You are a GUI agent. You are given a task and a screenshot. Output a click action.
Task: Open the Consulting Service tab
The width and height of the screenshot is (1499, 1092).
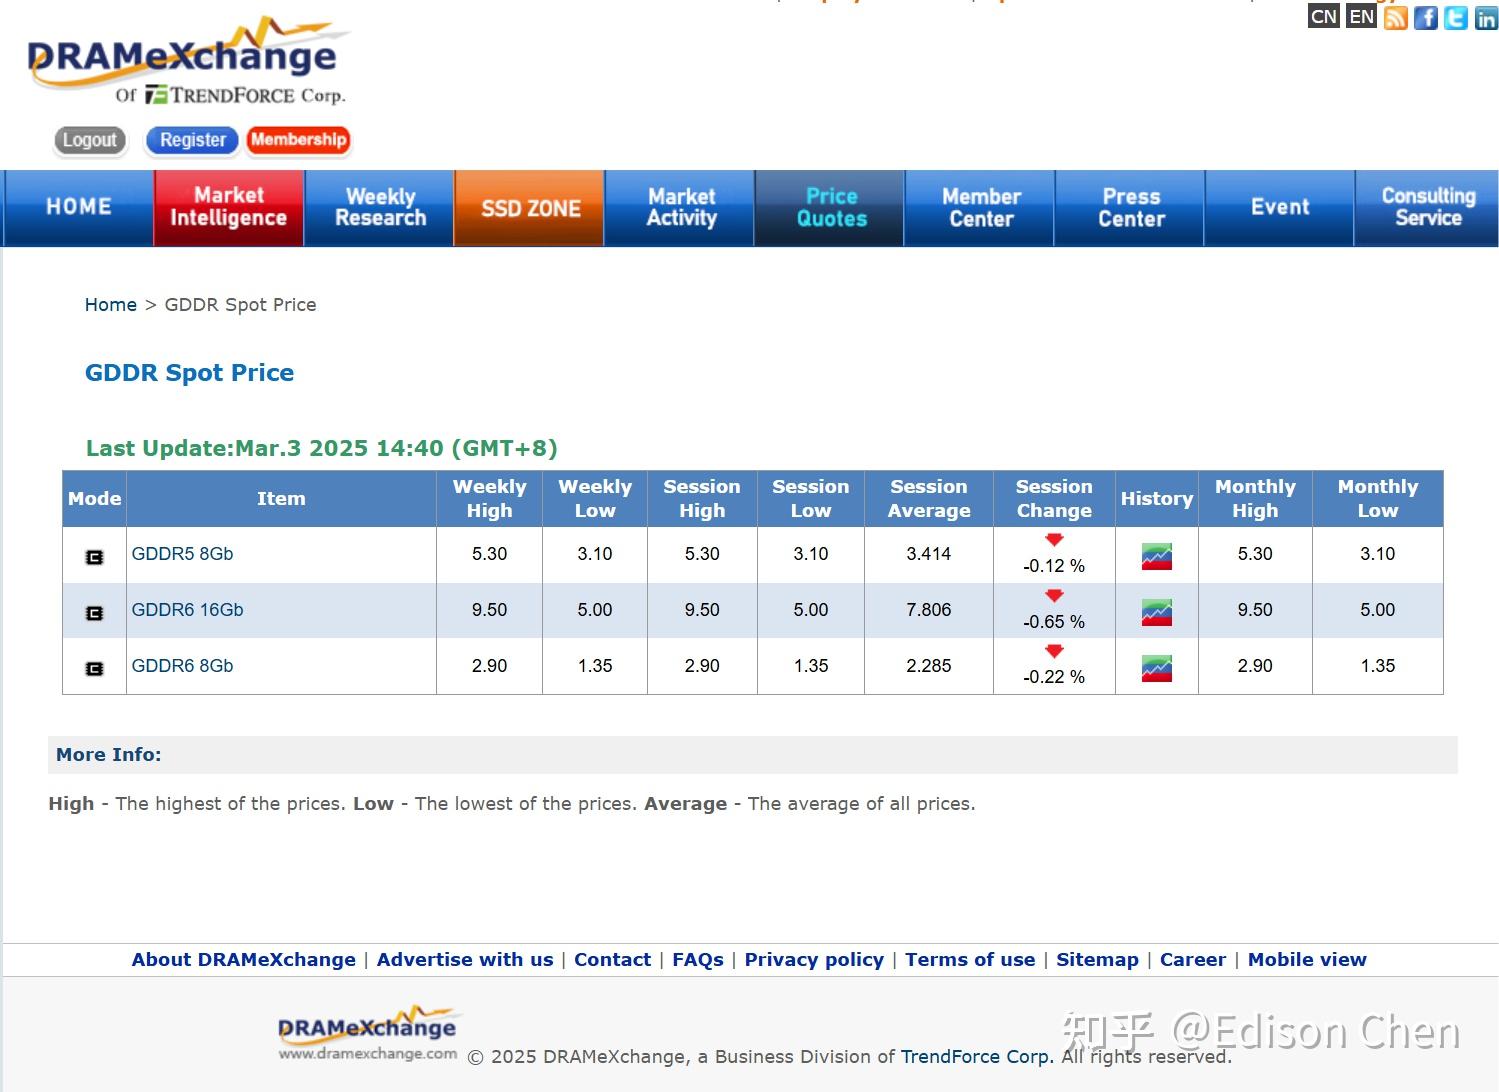pos(1428,207)
